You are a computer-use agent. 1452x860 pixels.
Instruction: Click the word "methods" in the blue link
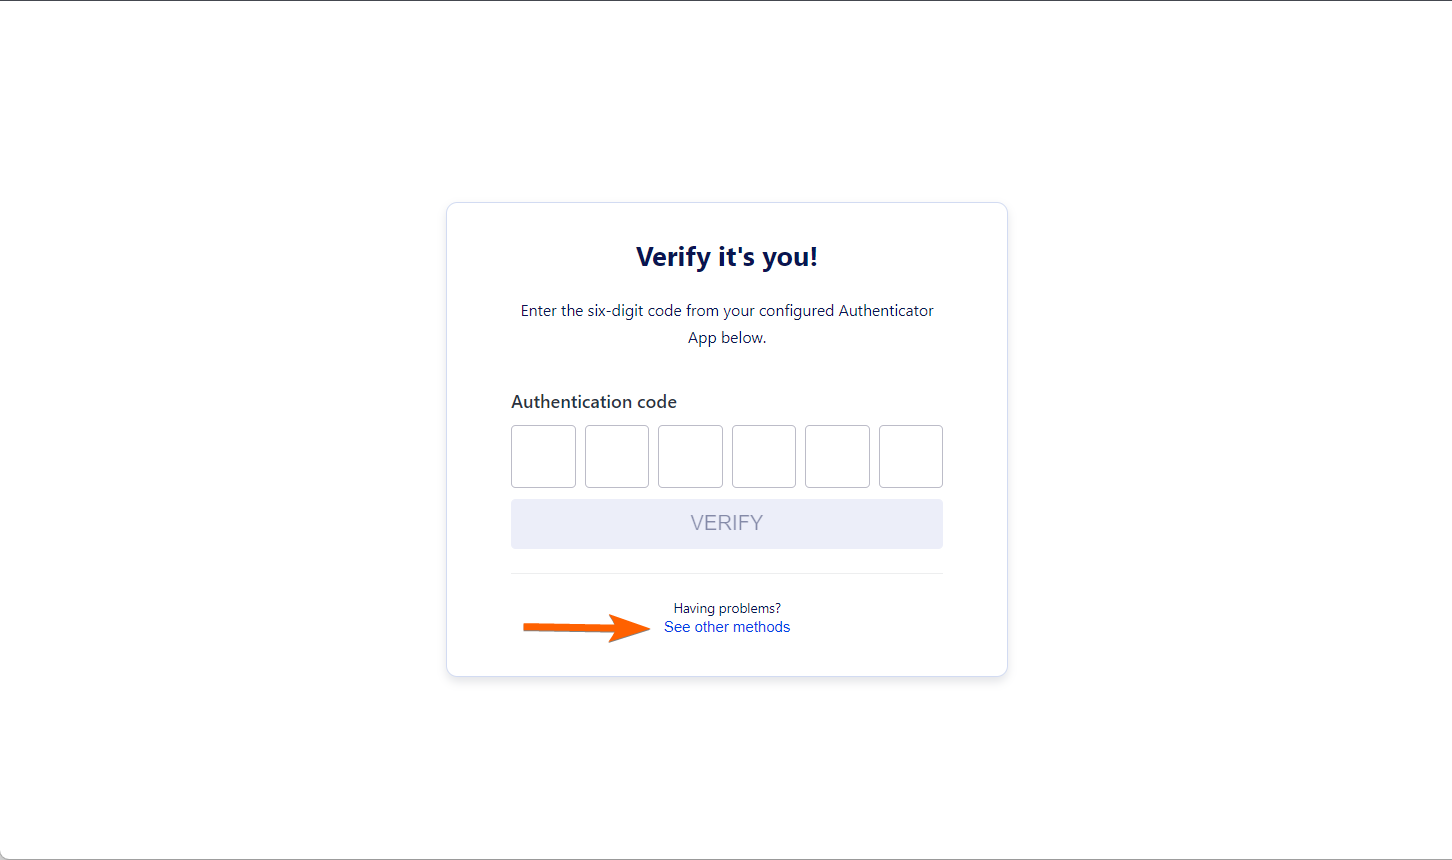(x=762, y=627)
